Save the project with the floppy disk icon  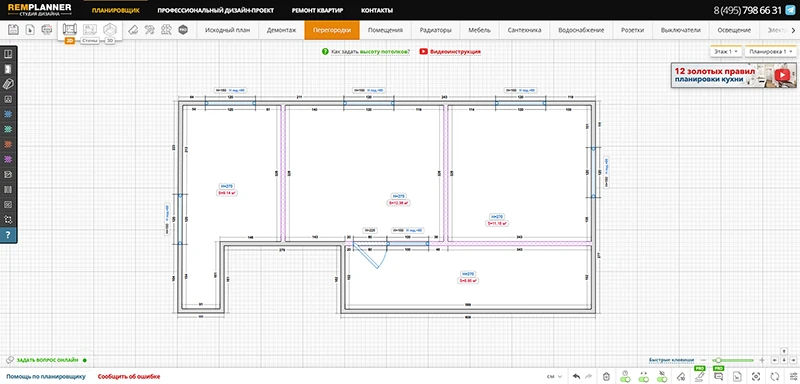(x=13, y=30)
